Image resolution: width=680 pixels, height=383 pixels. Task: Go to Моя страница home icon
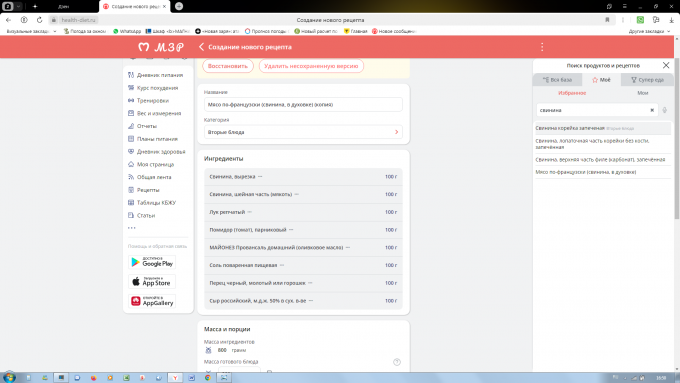tap(131, 164)
